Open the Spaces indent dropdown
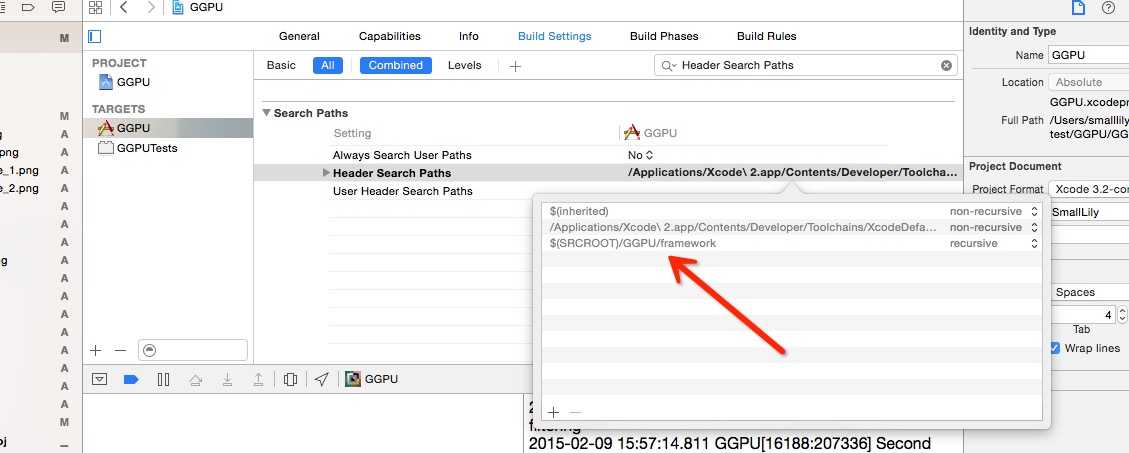Screen dimensions: 1129x453 click(1089, 292)
